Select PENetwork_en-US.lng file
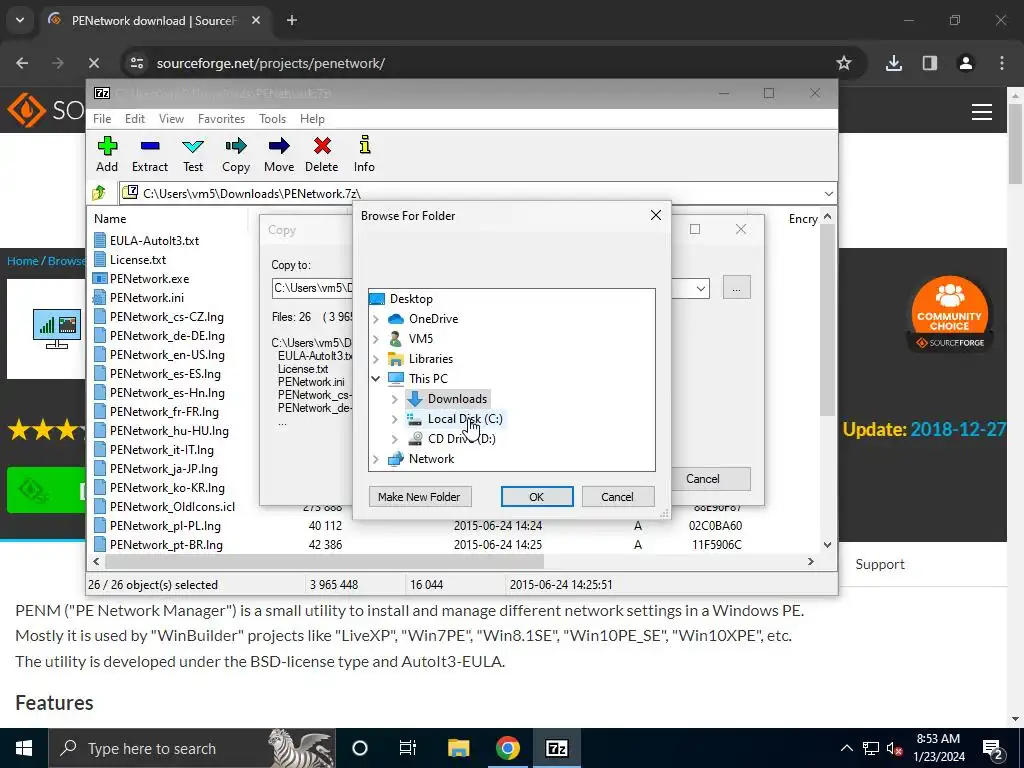Viewport: 1024px width, 768px height. [x=159, y=355]
